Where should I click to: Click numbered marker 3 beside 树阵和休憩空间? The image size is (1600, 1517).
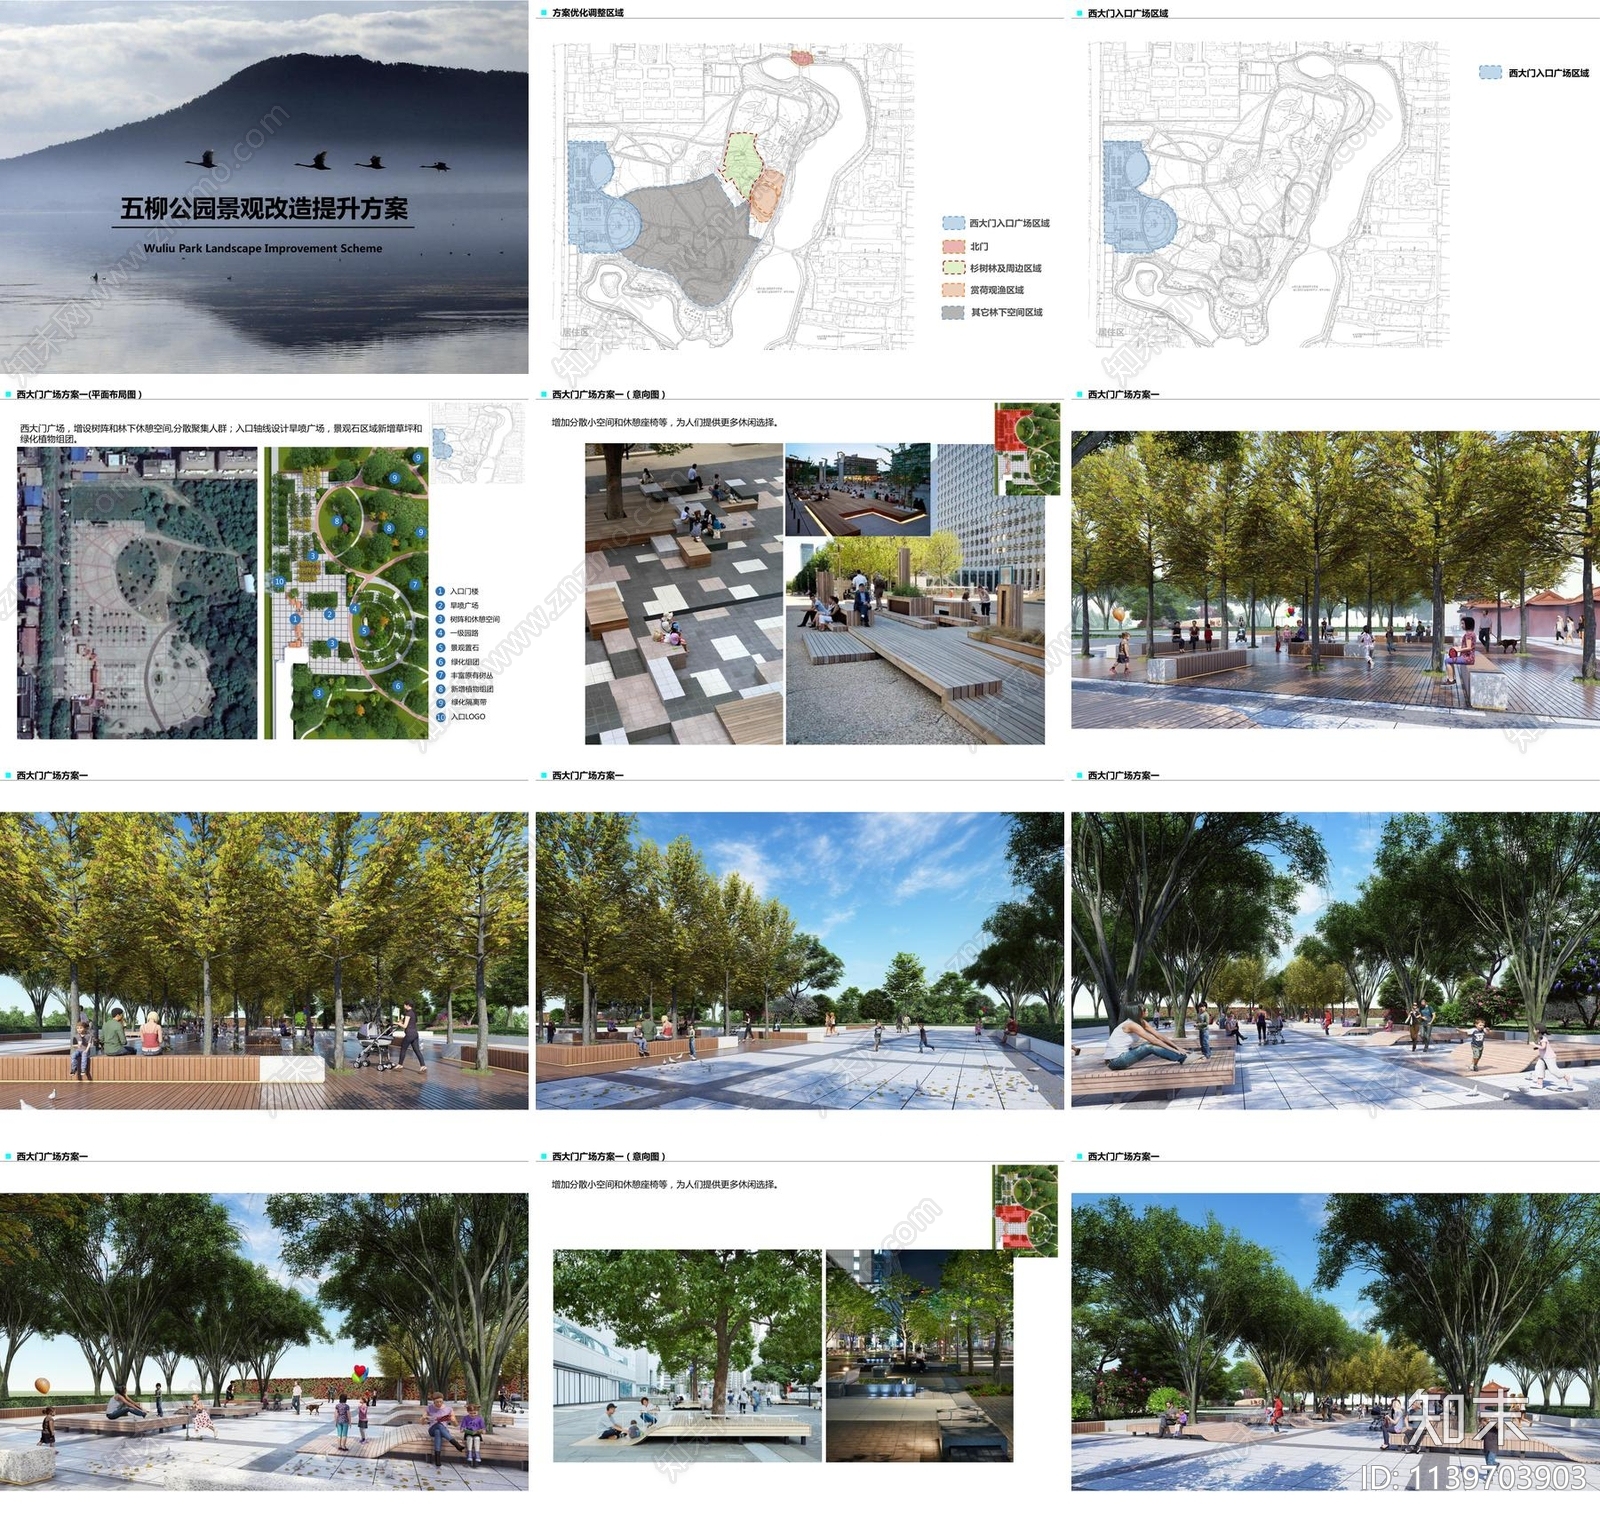[x=440, y=620]
